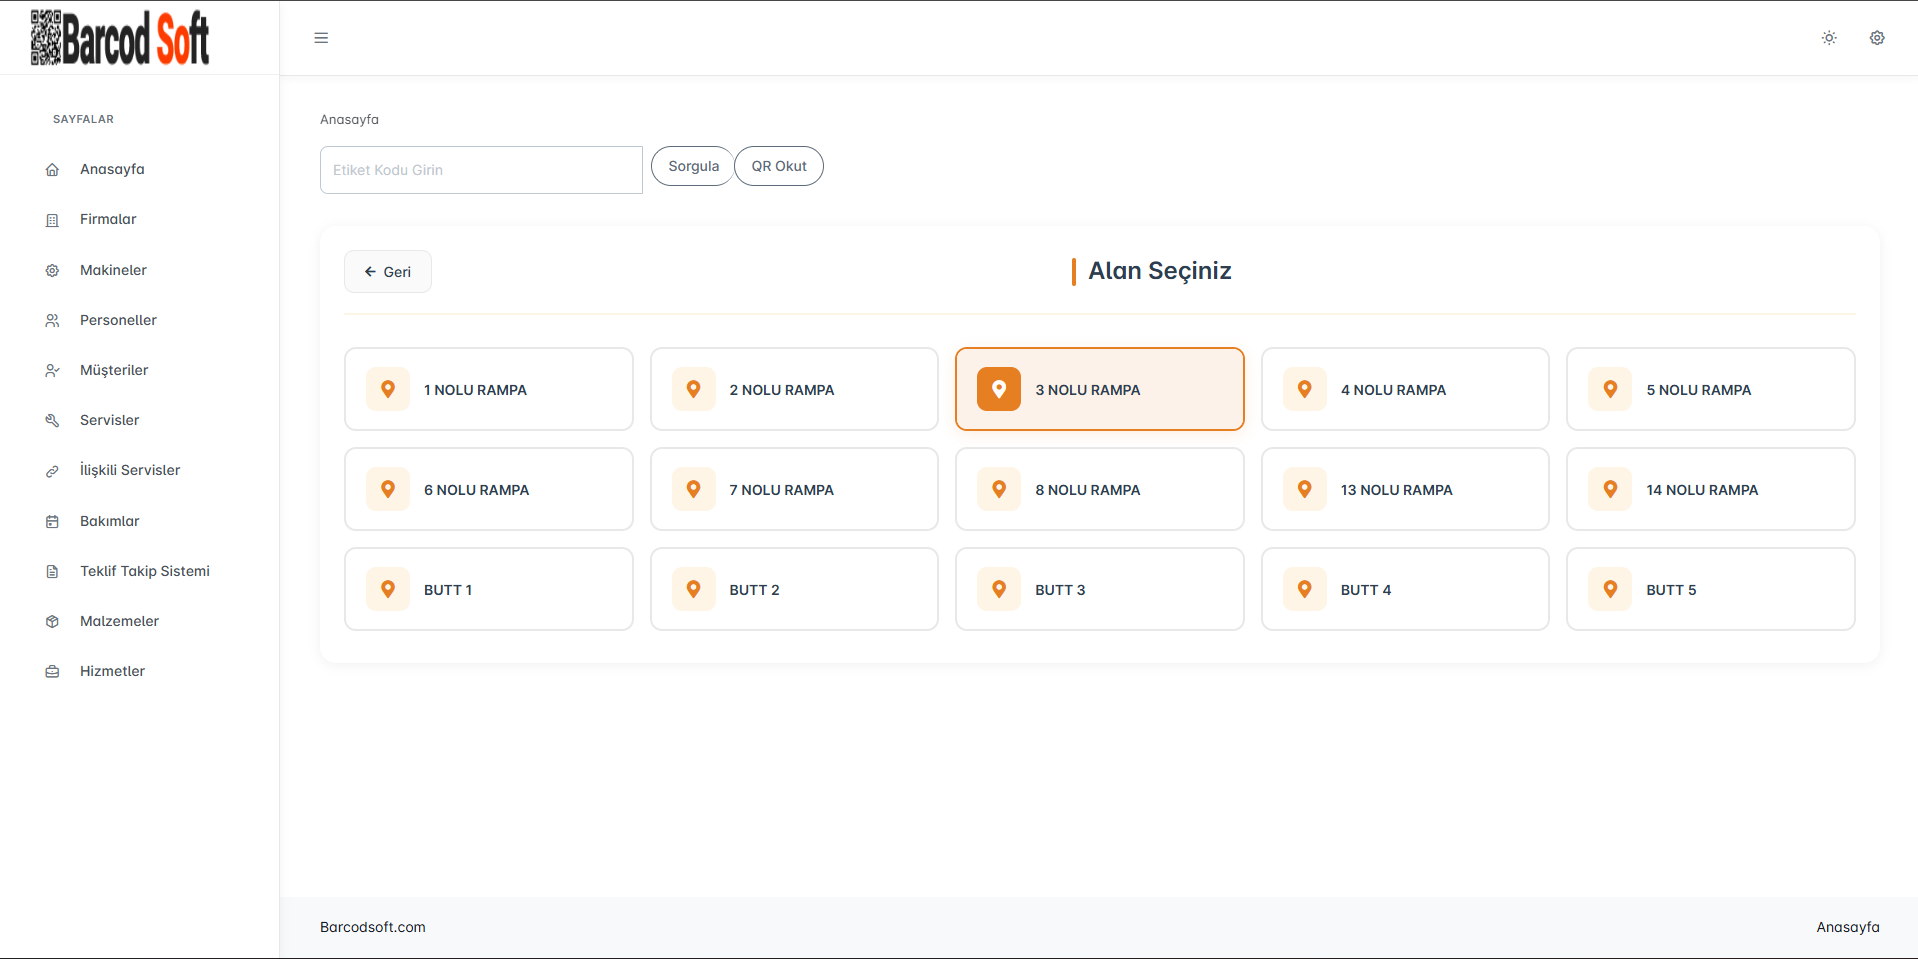
Task: Open the Barcodsoft.com footer link
Action: coord(373,927)
